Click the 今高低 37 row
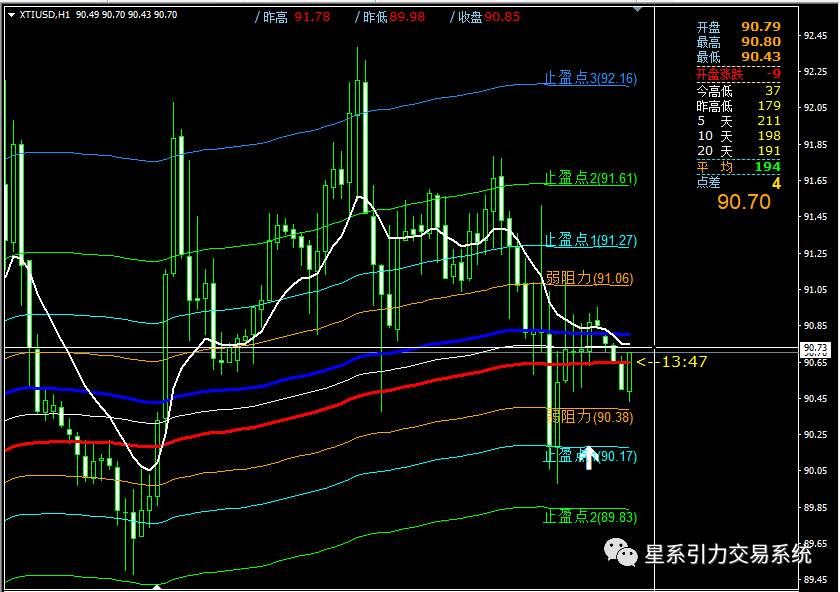This screenshot has width=840, height=592. tap(738, 90)
